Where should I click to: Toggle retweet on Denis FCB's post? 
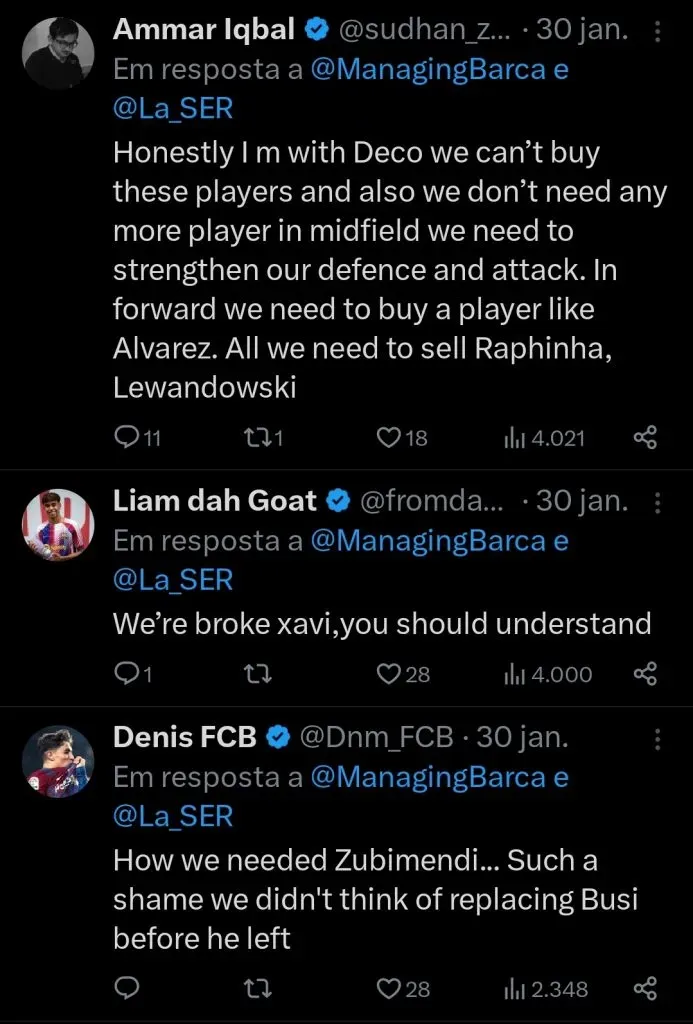[257, 989]
